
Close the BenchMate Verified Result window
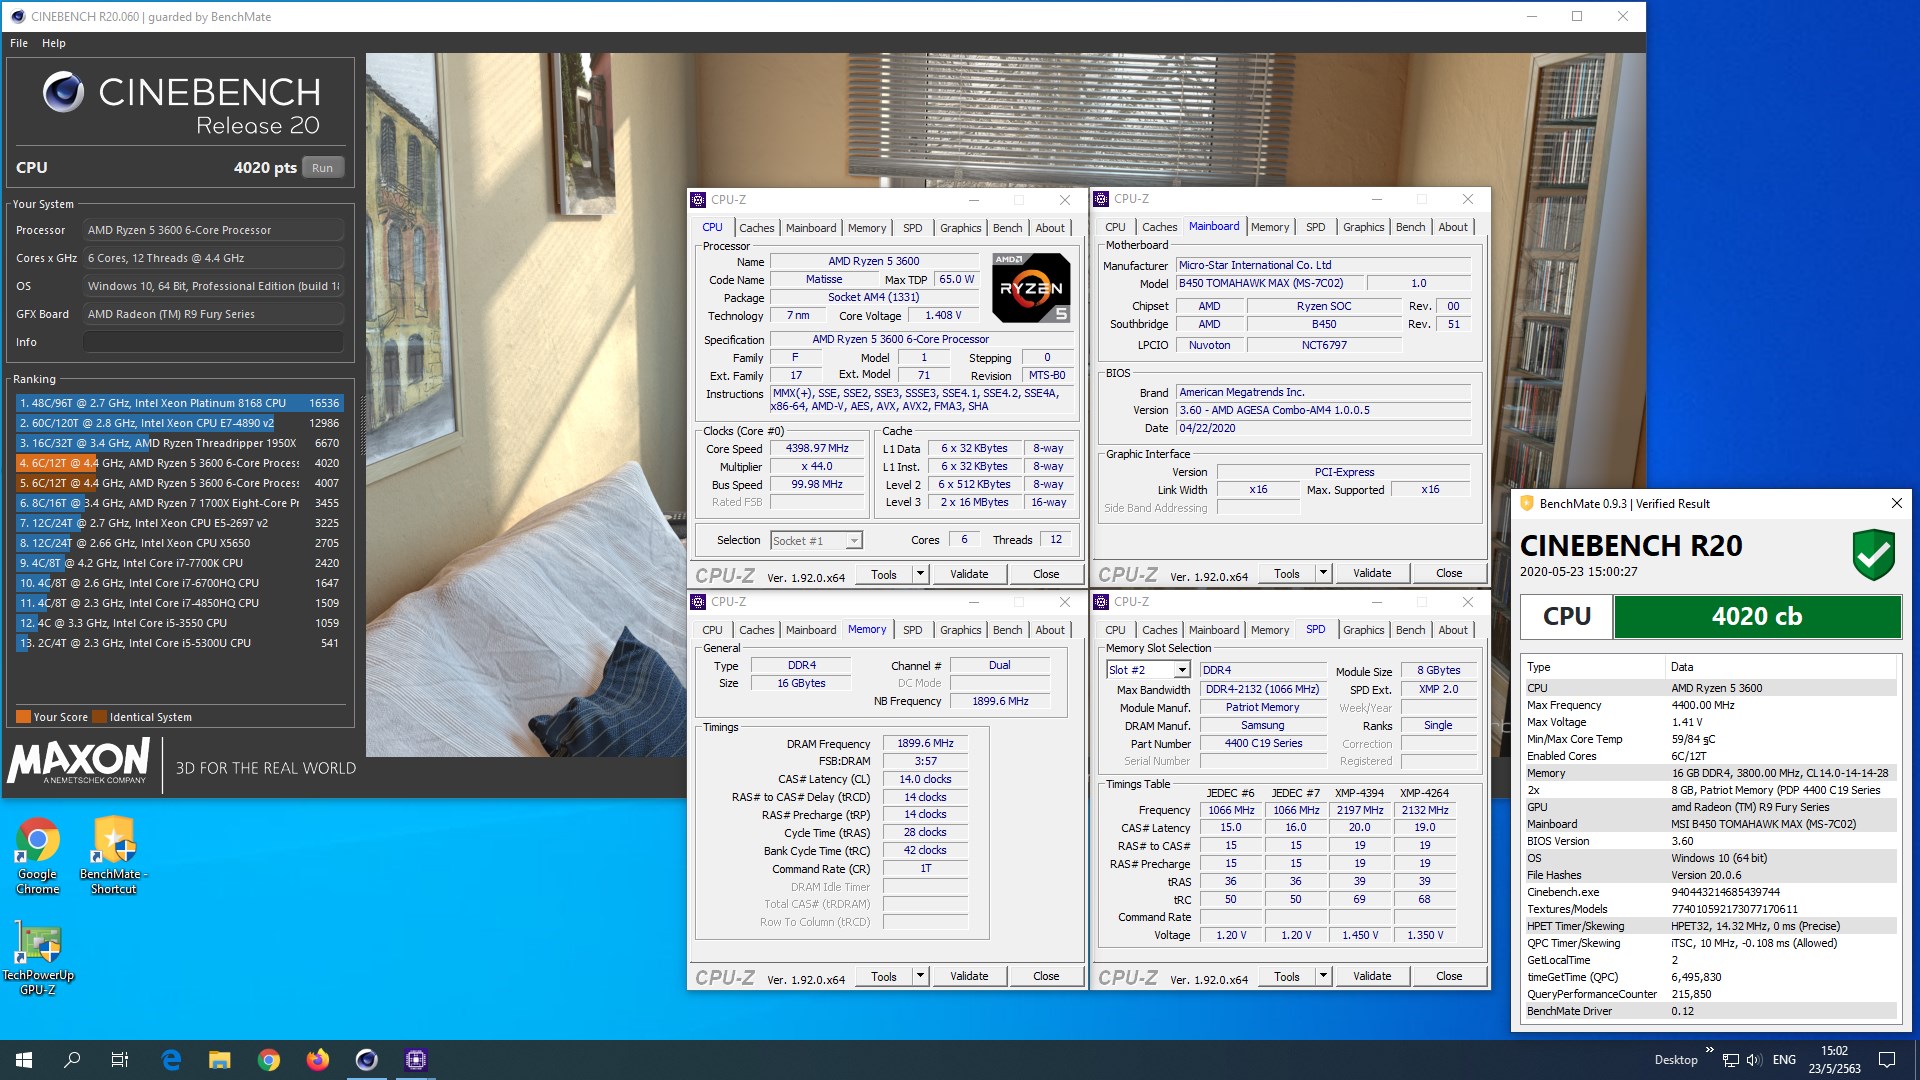pos(1896,503)
